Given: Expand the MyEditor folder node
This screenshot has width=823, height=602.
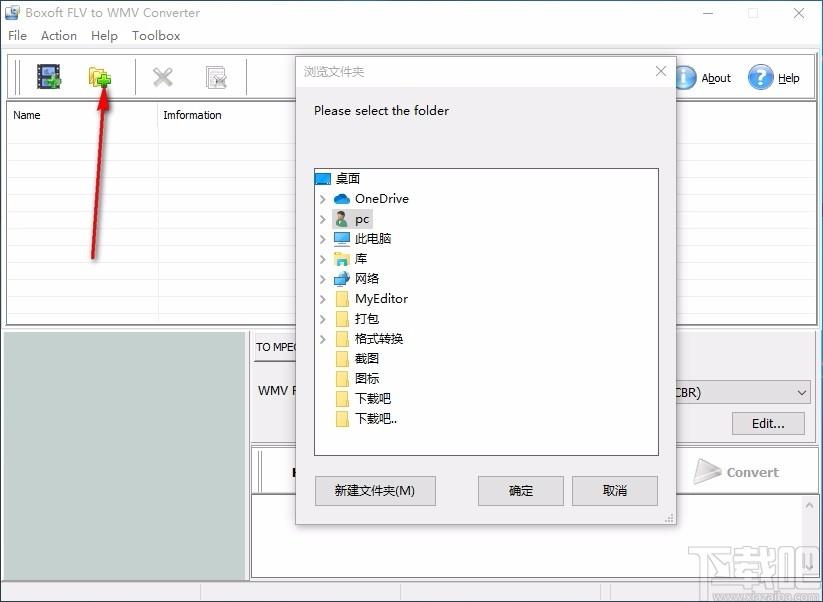Looking at the screenshot, I should (x=322, y=299).
